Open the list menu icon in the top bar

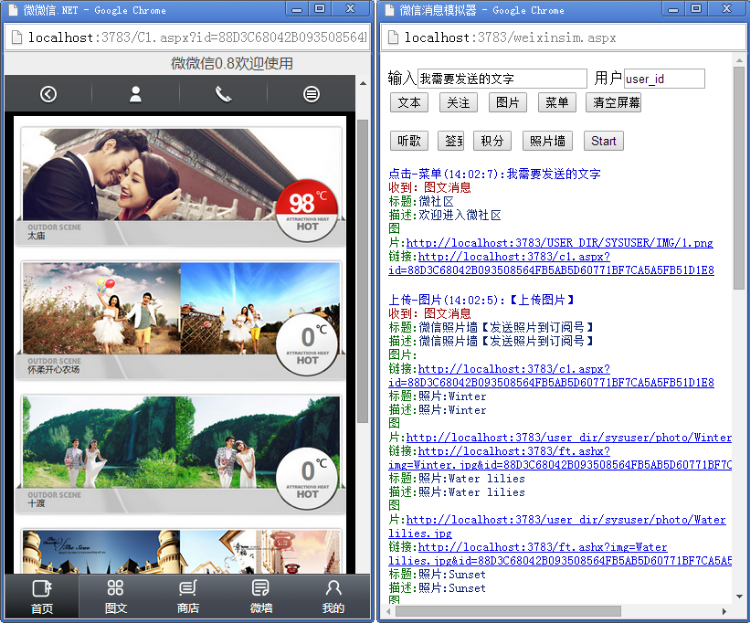click(311, 94)
